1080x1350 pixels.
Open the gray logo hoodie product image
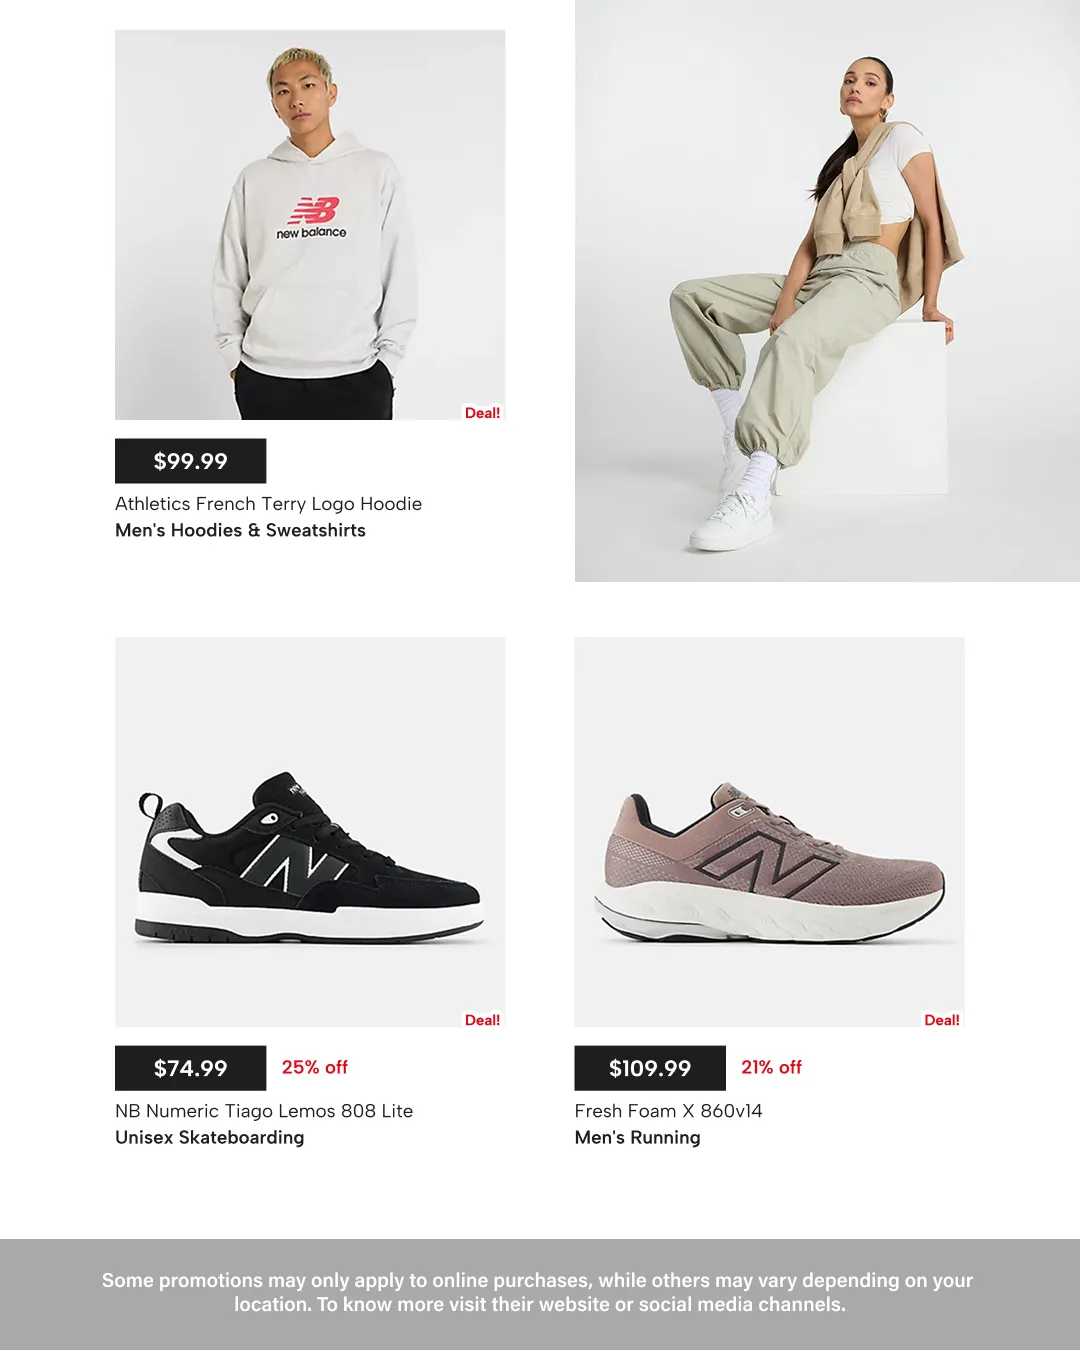click(310, 225)
